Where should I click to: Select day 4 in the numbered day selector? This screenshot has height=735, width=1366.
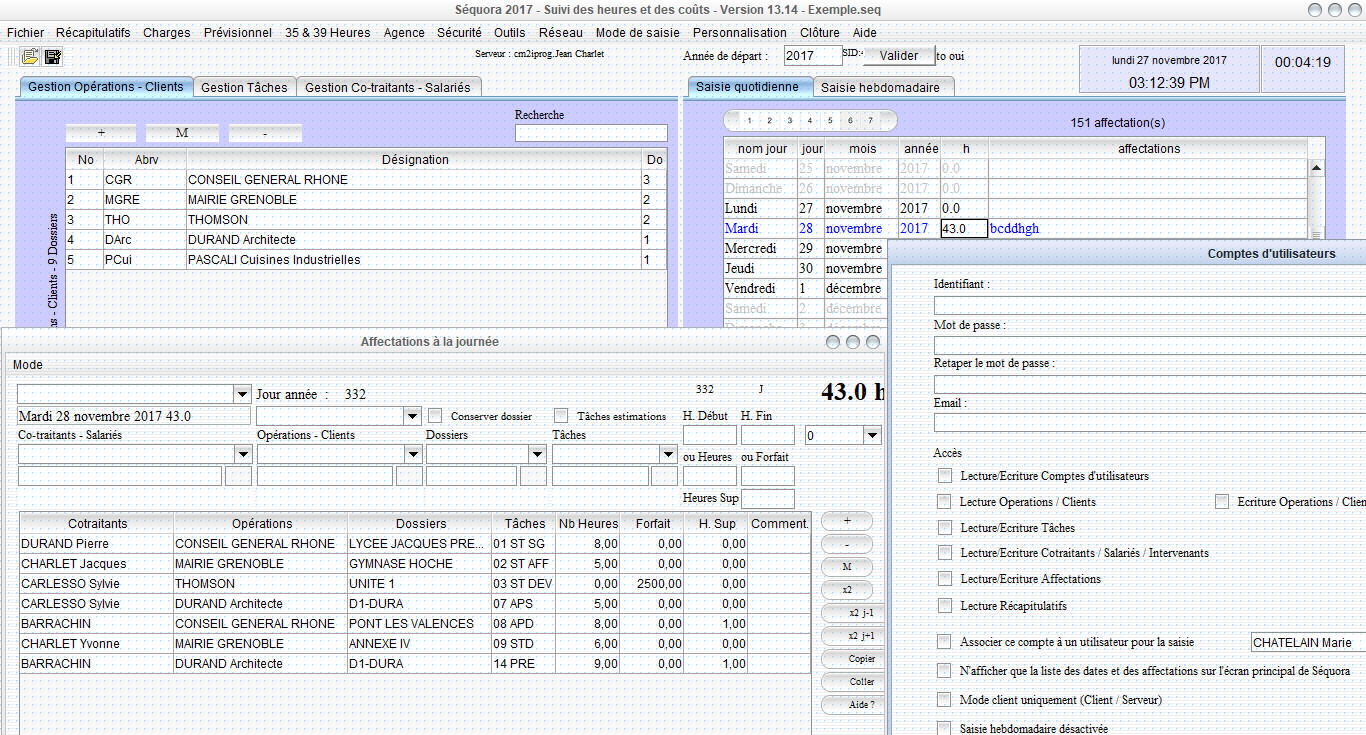810,121
